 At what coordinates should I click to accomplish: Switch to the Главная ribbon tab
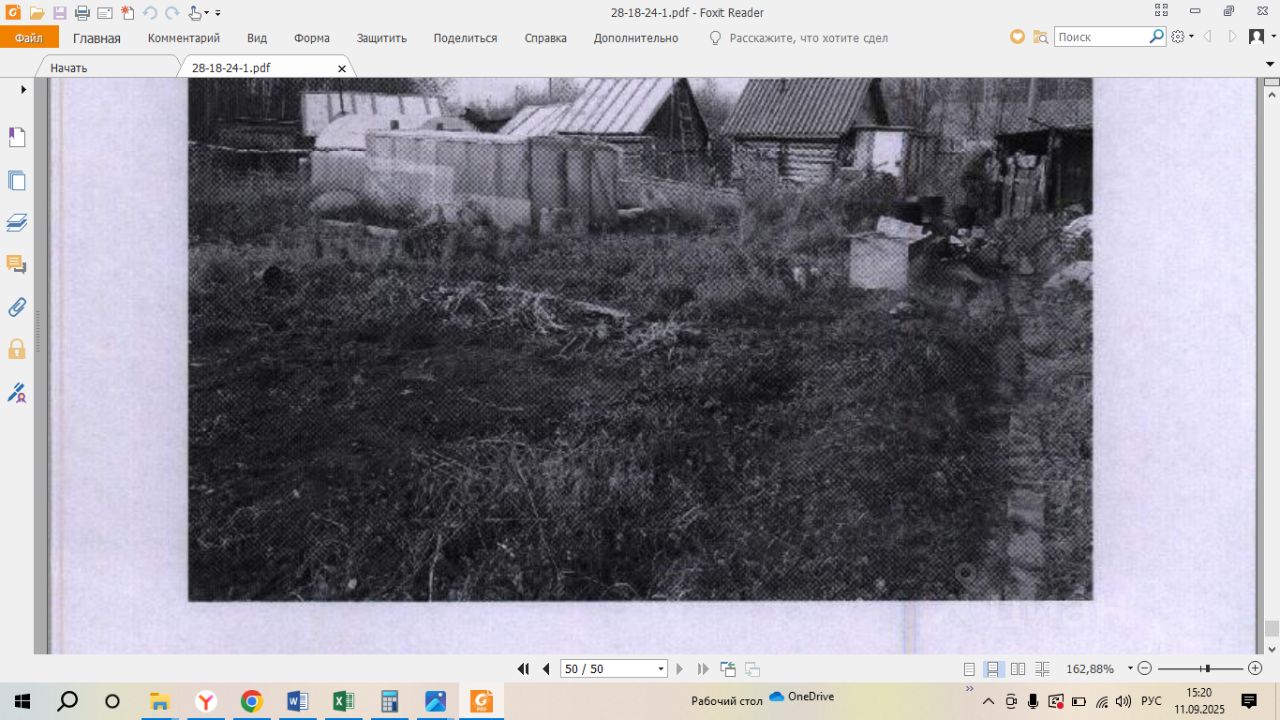pos(97,38)
